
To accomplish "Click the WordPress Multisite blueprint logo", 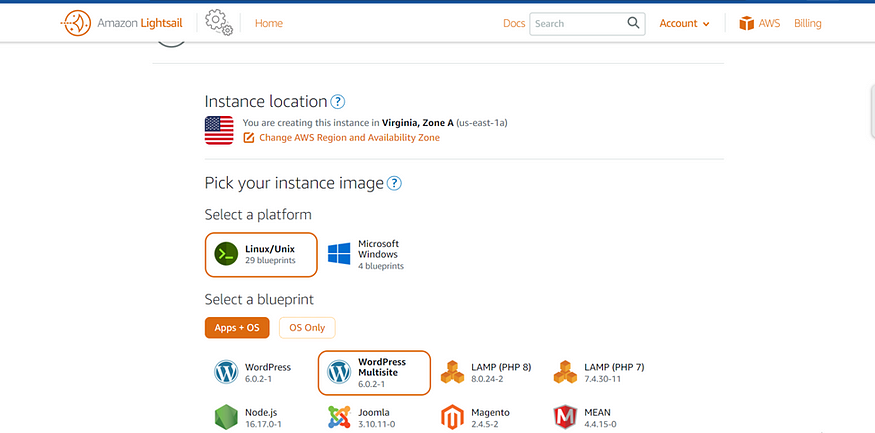I will point(339,372).
